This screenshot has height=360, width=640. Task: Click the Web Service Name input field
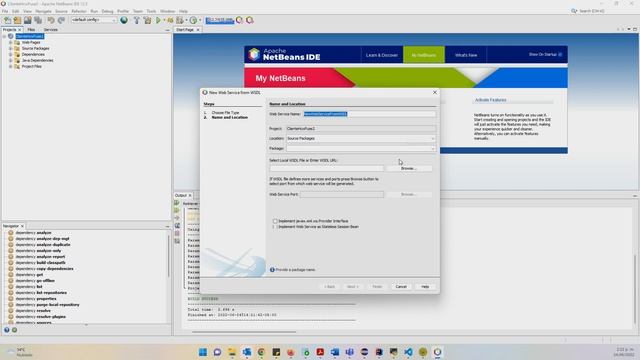click(369, 114)
